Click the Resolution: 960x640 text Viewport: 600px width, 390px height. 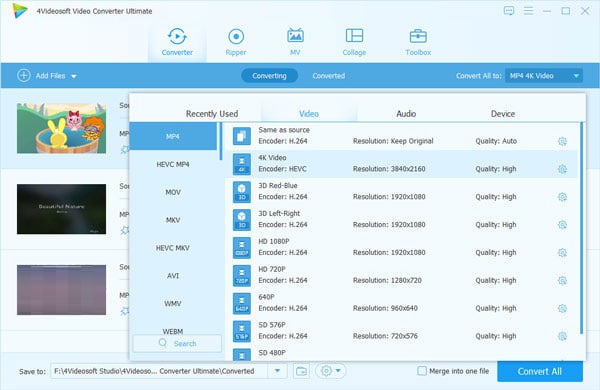385,308
